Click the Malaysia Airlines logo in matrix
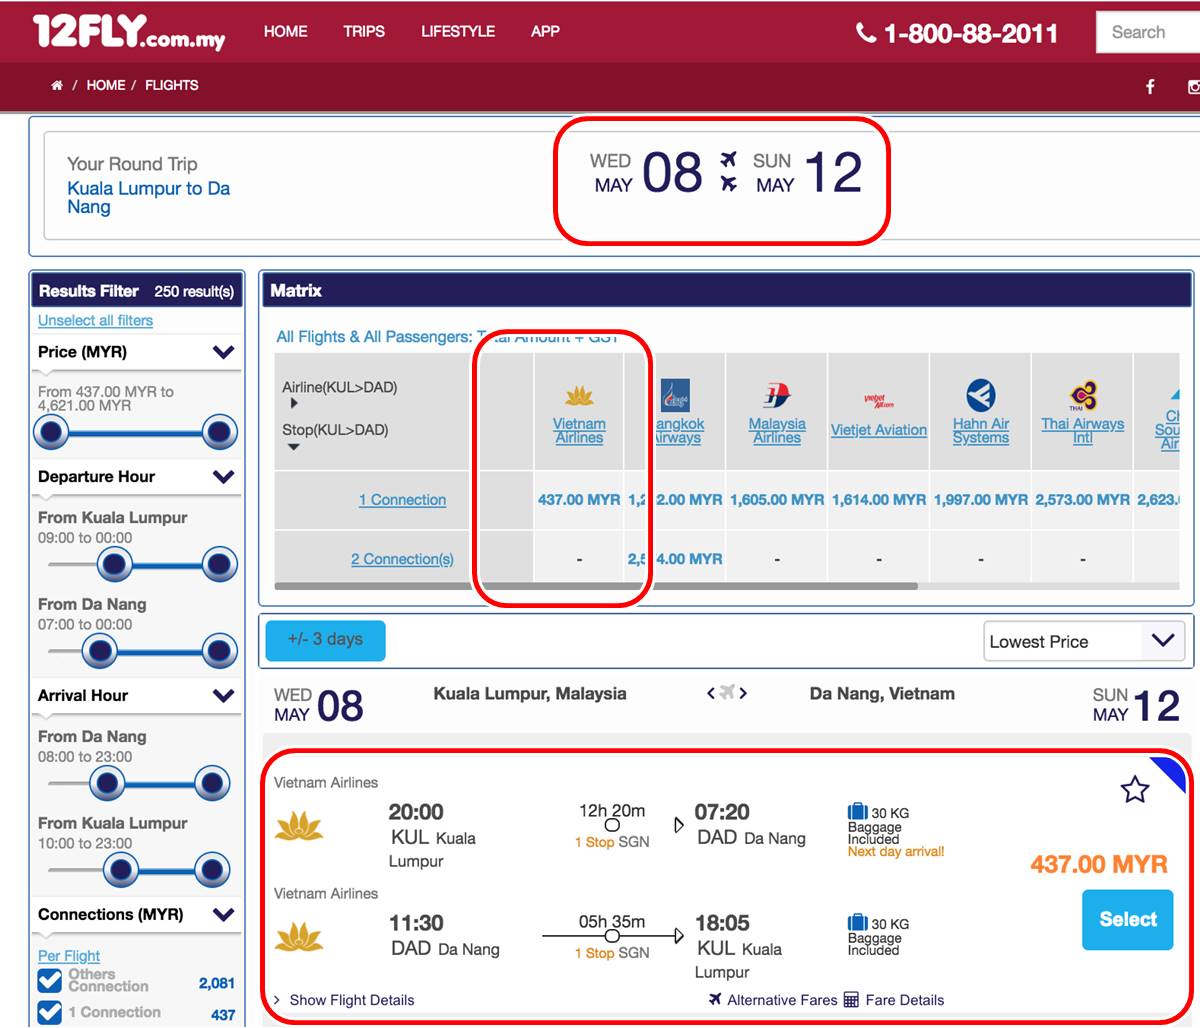Viewport: 1200px width, 1028px height. coord(777,395)
